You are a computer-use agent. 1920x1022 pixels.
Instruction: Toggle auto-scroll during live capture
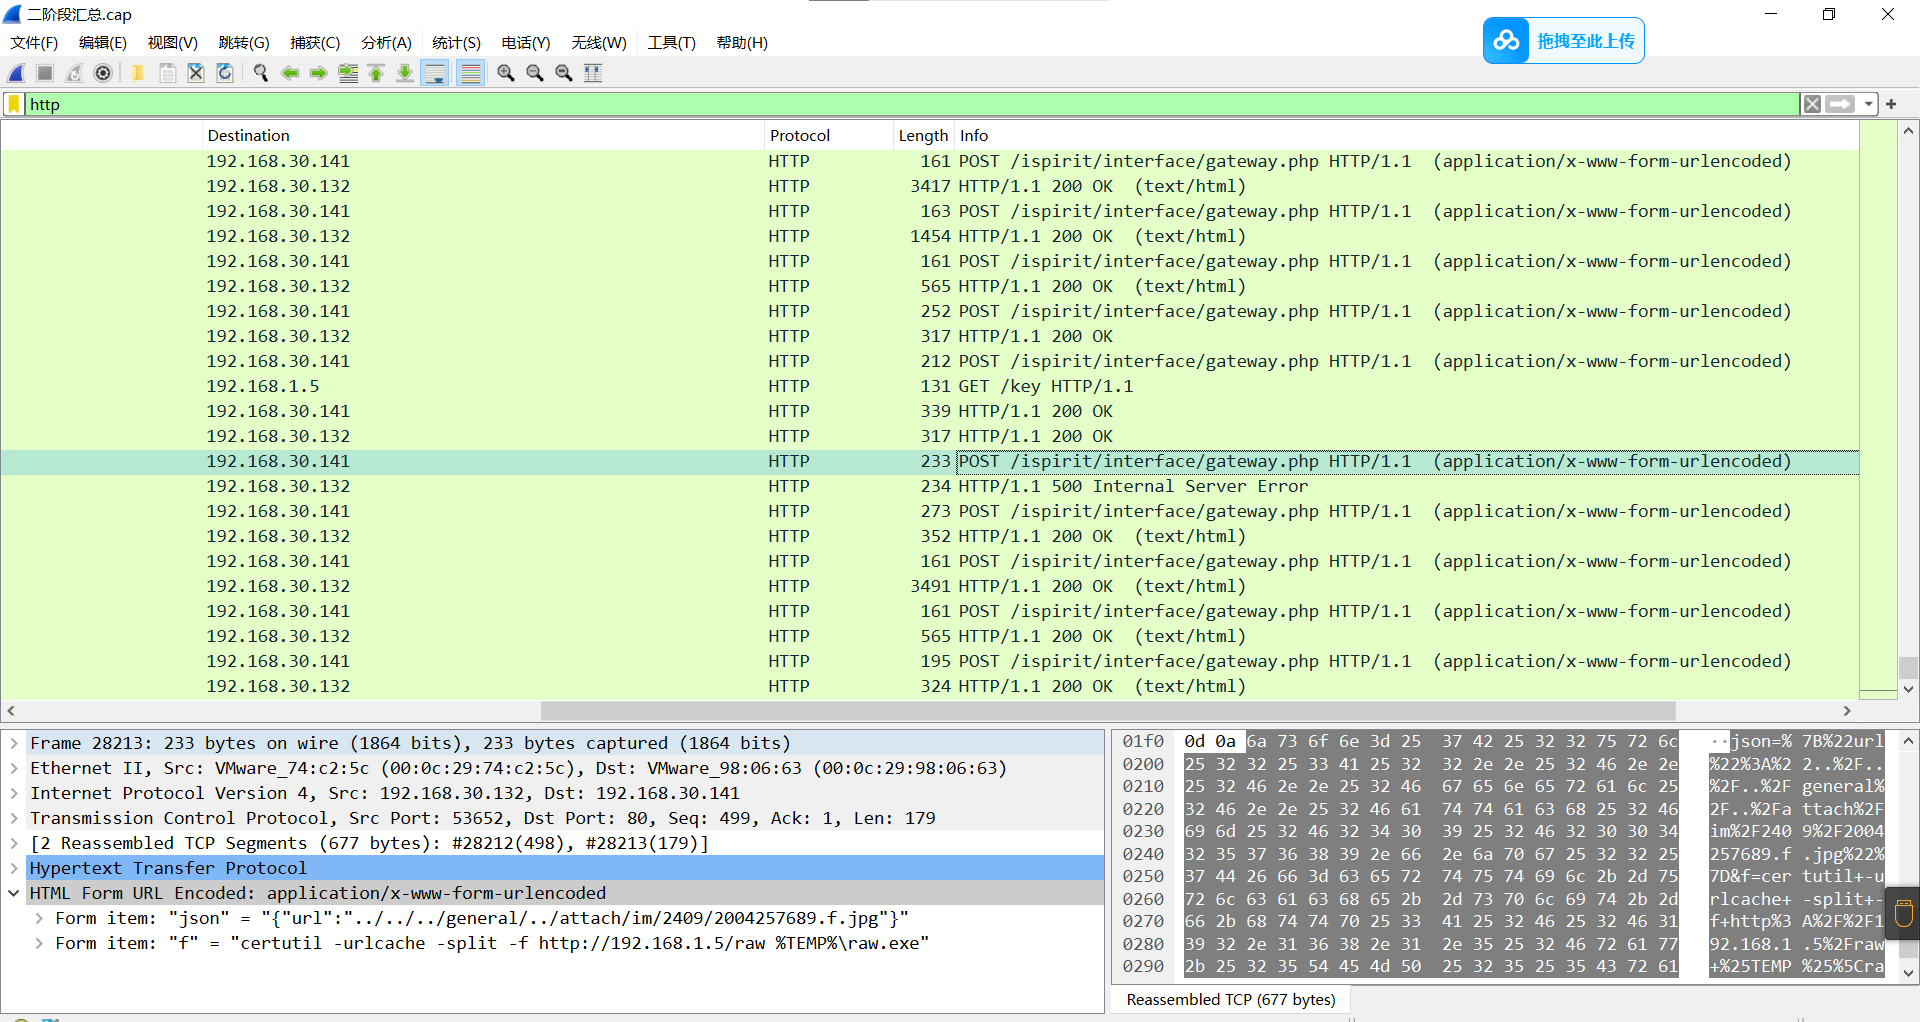[x=435, y=73]
